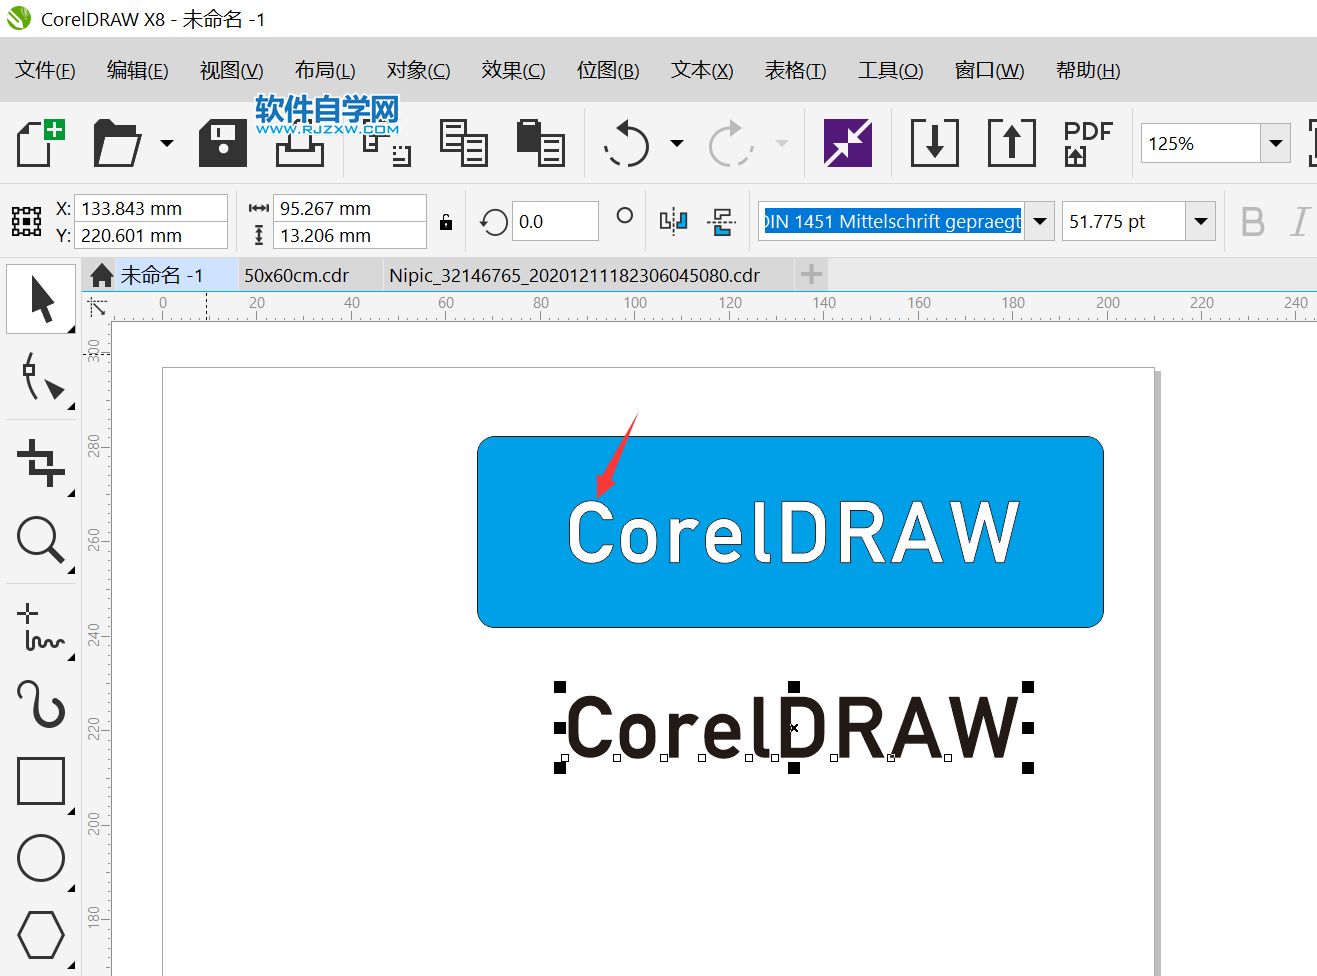
Task: Expand the zoom level dropdown
Action: (x=1275, y=144)
